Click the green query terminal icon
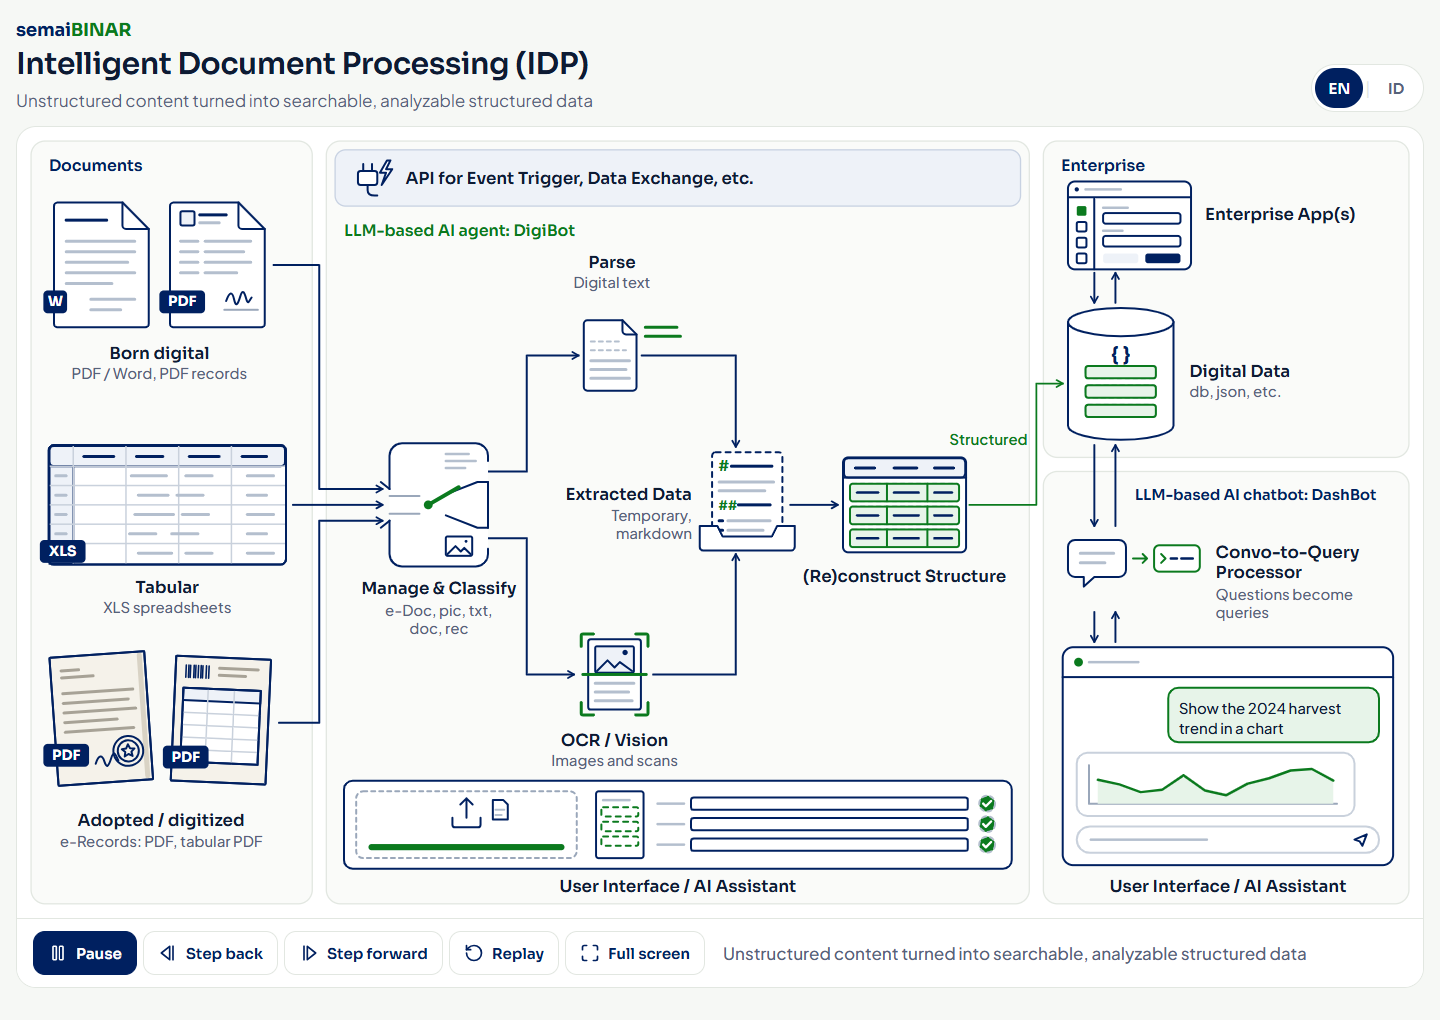 coord(1177,558)
